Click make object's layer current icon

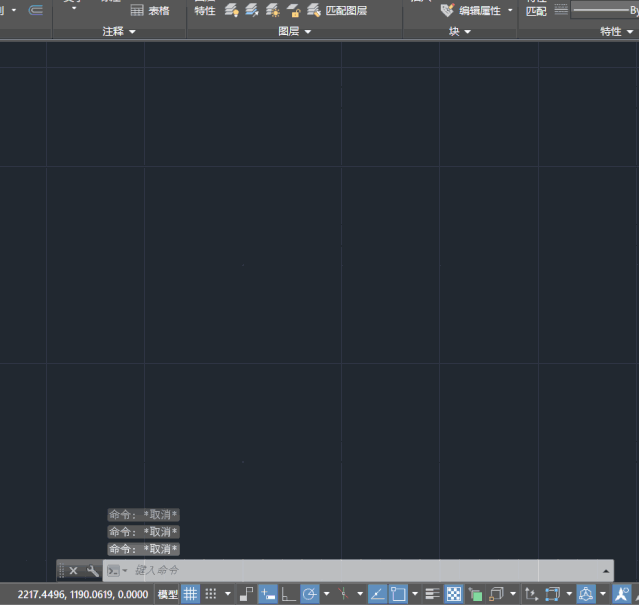click(x=252, y=10)
